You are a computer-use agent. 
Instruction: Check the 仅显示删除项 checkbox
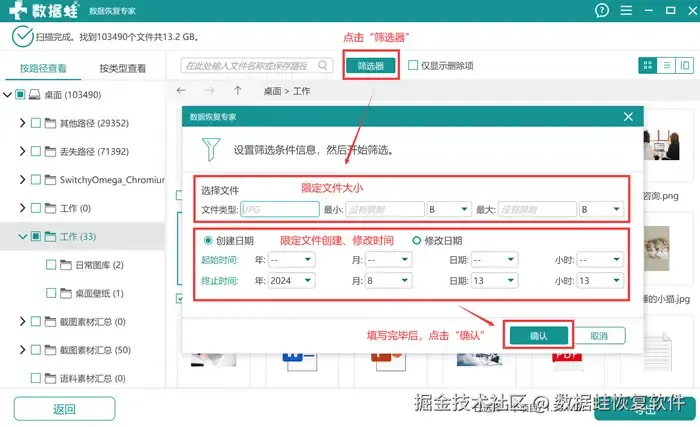coord(413,65)
